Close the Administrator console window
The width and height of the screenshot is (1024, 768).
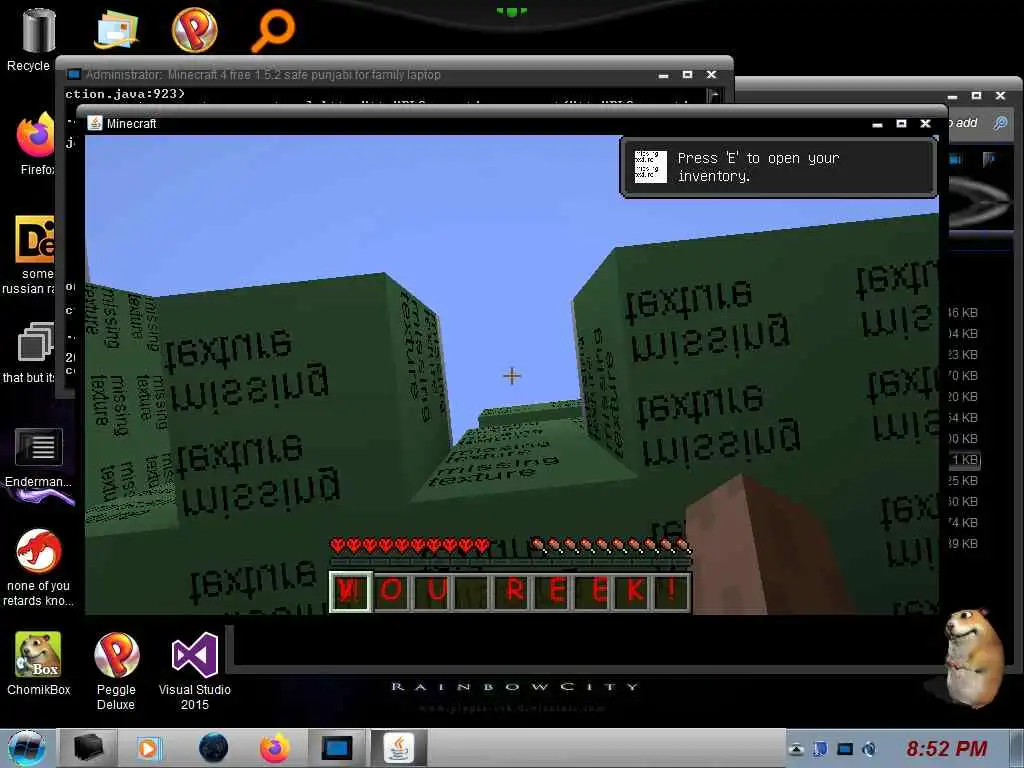coord(711,74)
